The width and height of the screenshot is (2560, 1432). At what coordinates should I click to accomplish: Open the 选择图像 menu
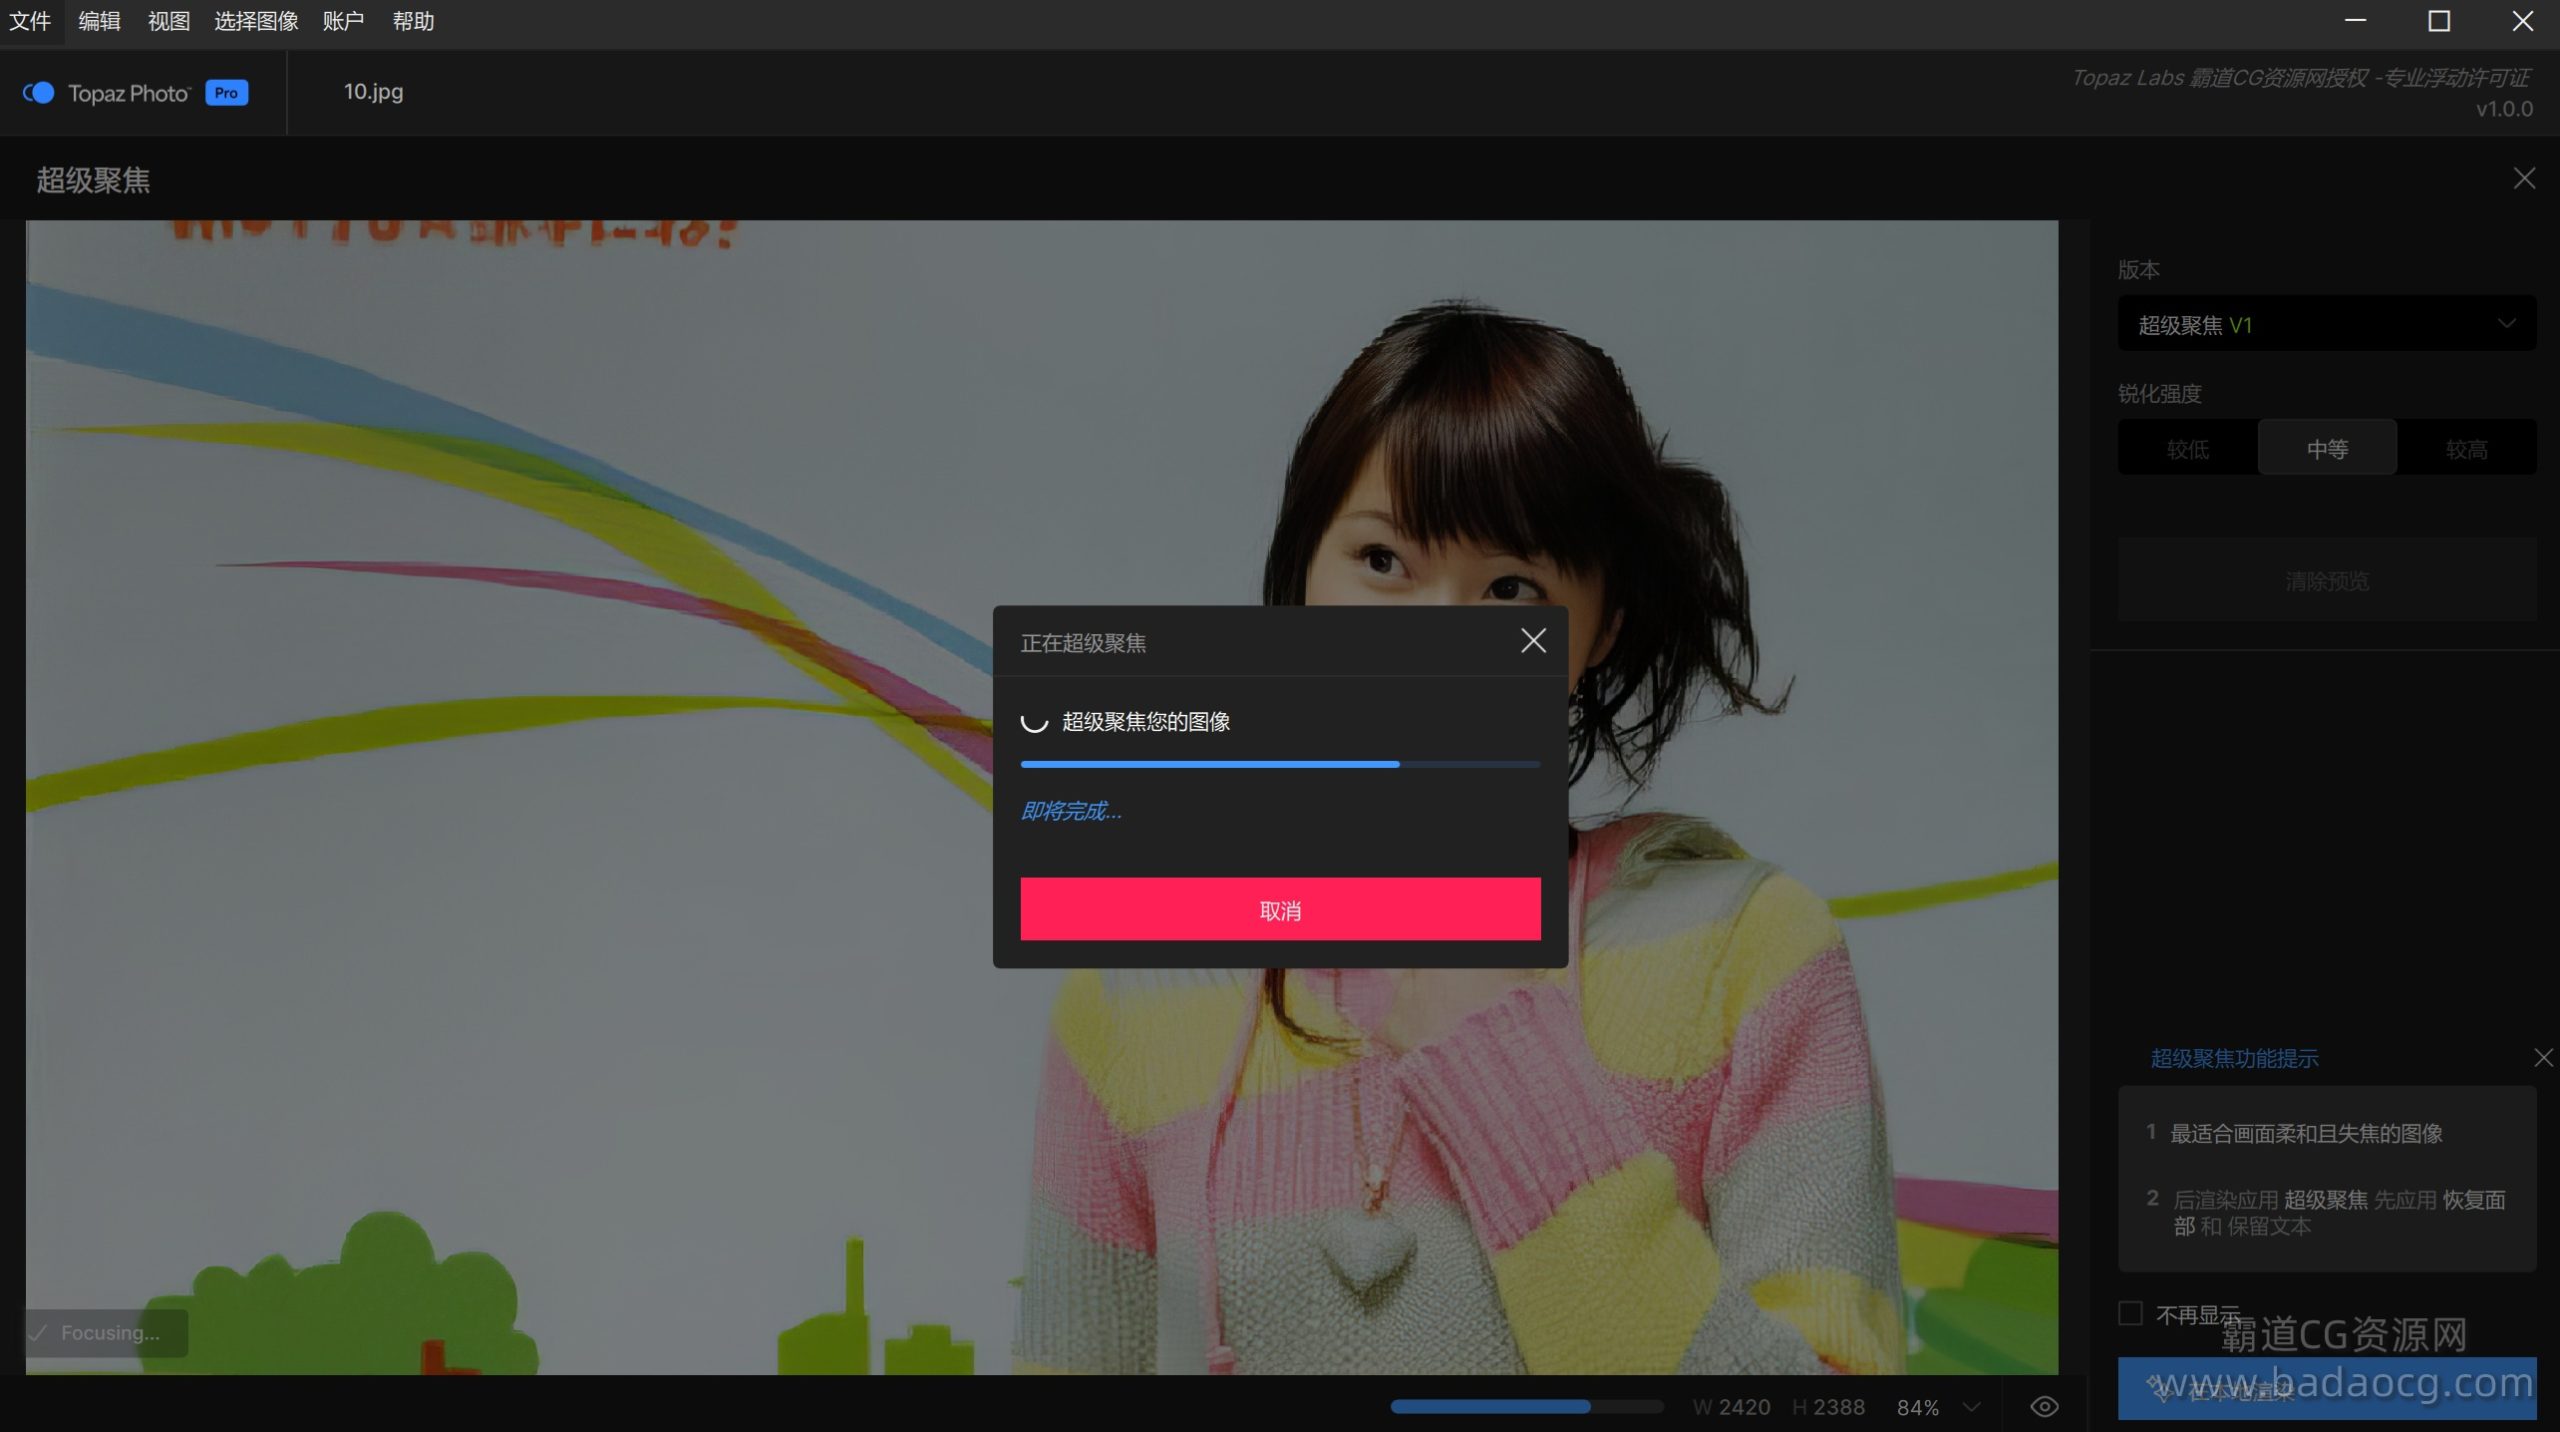click(256, 21)
